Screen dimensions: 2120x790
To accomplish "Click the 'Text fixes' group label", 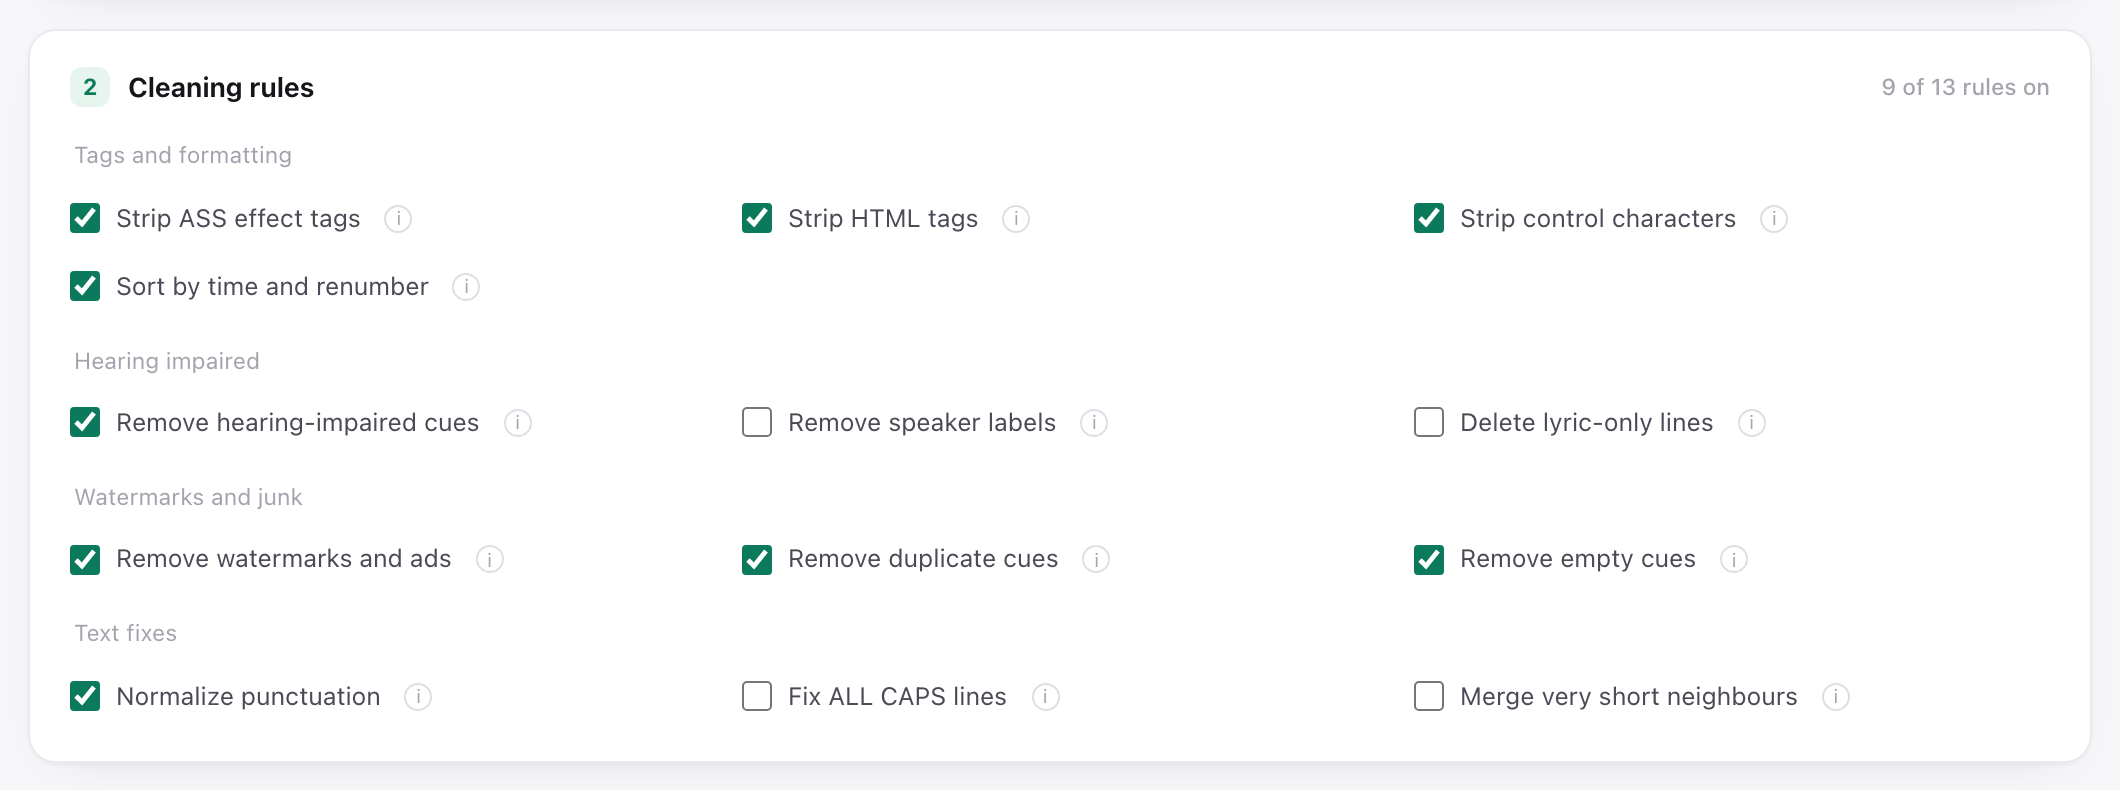I will pos(125,633).
